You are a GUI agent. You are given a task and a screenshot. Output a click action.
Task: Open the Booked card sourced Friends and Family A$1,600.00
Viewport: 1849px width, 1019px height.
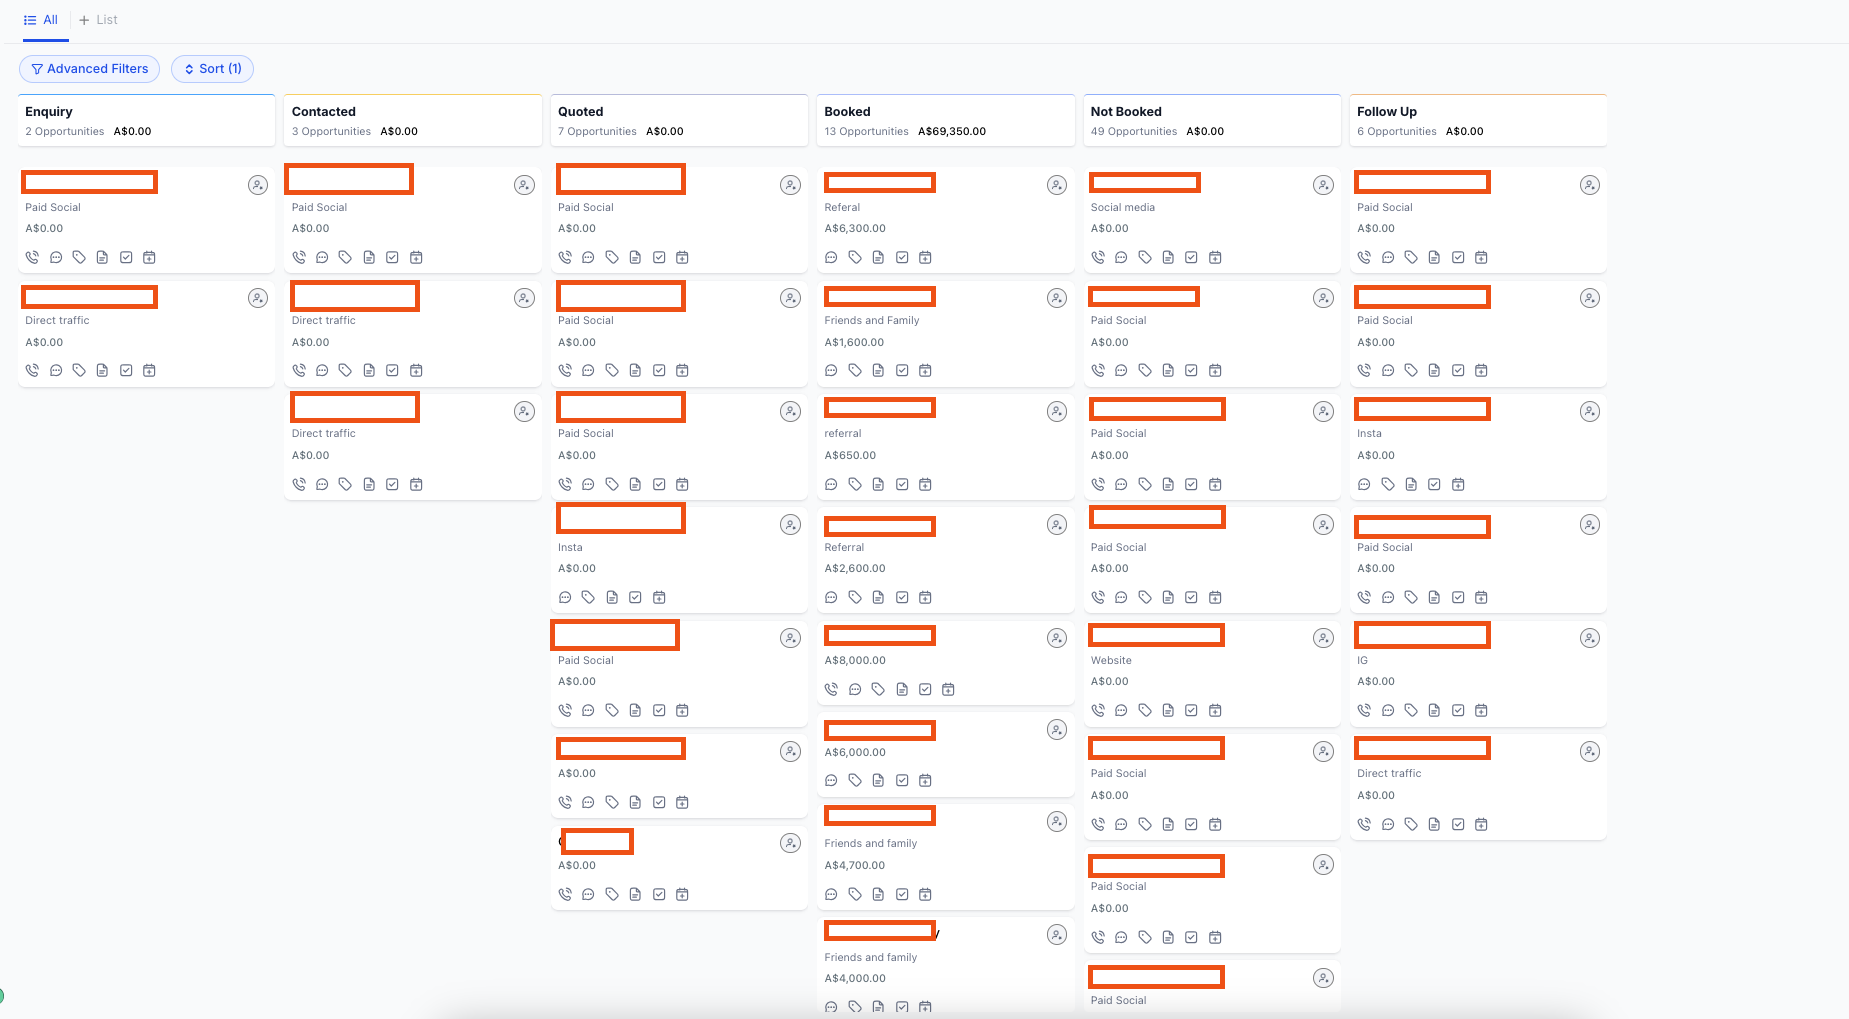(946, 333)
